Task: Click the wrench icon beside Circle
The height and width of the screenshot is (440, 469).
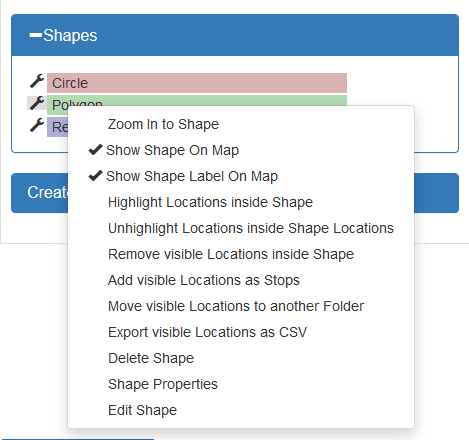Action: (x=37, y=81)
